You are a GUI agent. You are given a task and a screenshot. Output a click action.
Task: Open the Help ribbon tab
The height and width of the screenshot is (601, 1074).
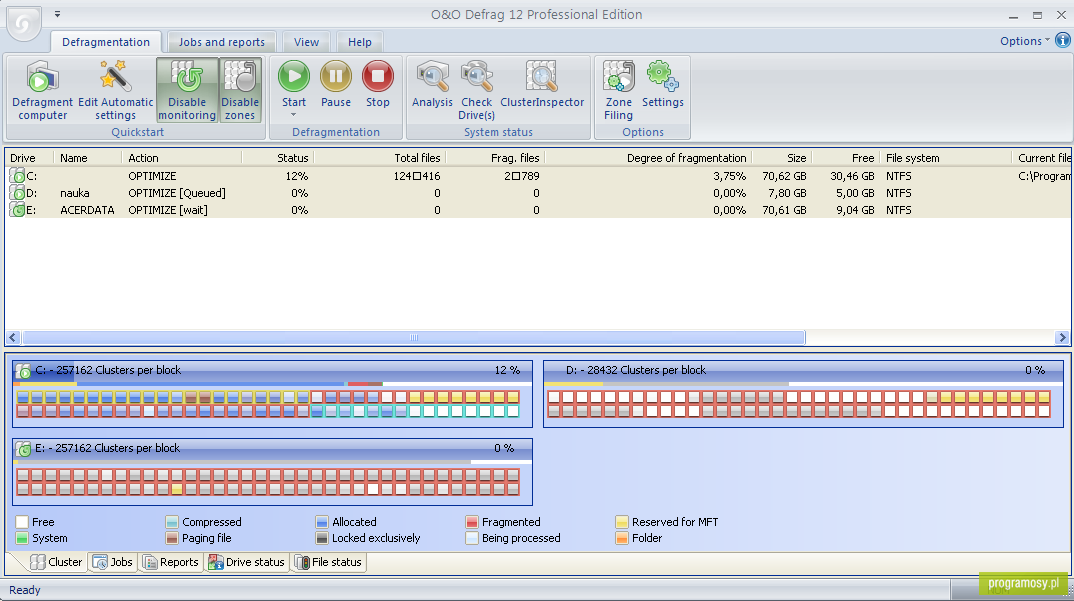(360, 42)
